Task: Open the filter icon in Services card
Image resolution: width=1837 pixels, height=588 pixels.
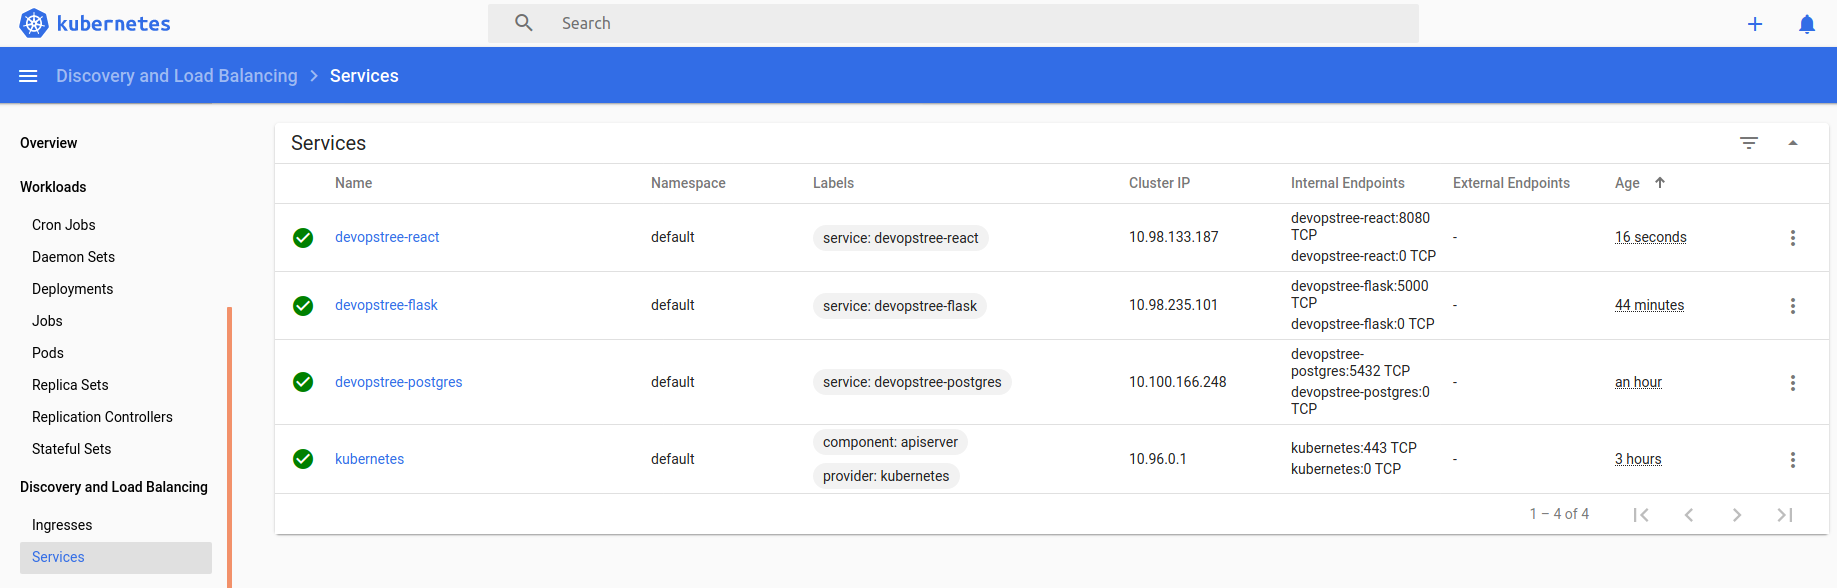Action: point(1749,143)
